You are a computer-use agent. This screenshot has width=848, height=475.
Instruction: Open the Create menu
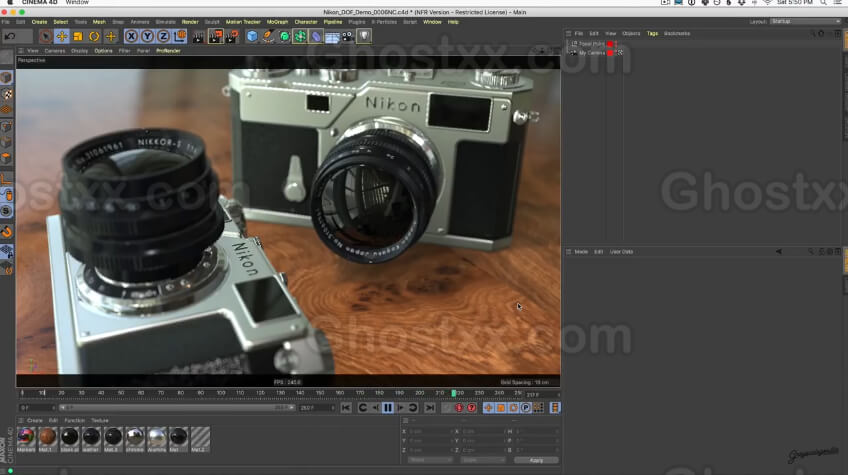[x=39, y=22]
